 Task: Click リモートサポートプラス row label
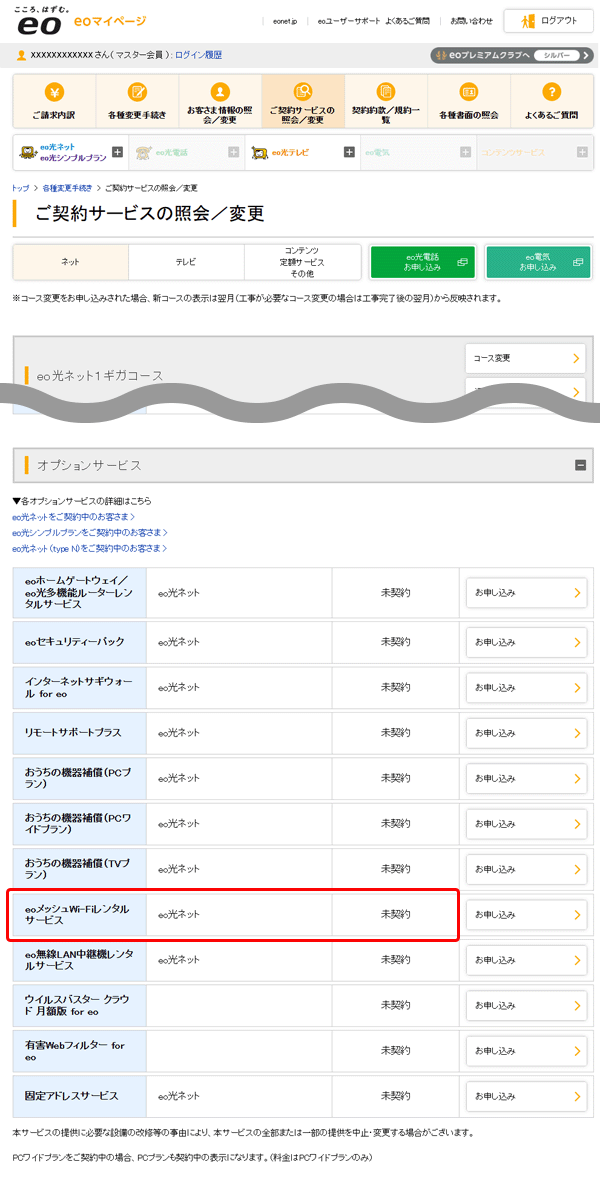(x=73, y=732)
